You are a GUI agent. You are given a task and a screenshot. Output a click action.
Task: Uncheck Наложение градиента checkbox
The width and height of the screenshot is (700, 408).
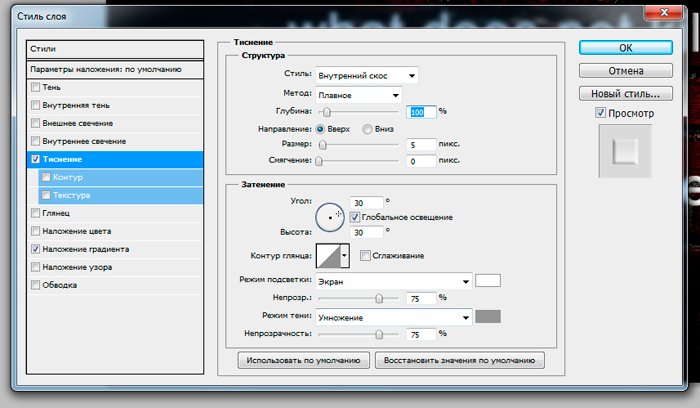[37, 249]
